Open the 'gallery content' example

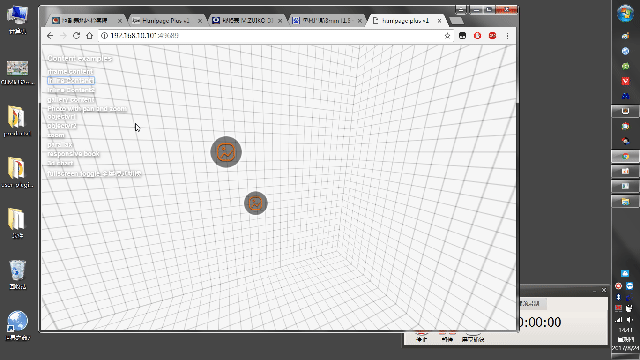(x=71, y=100)
